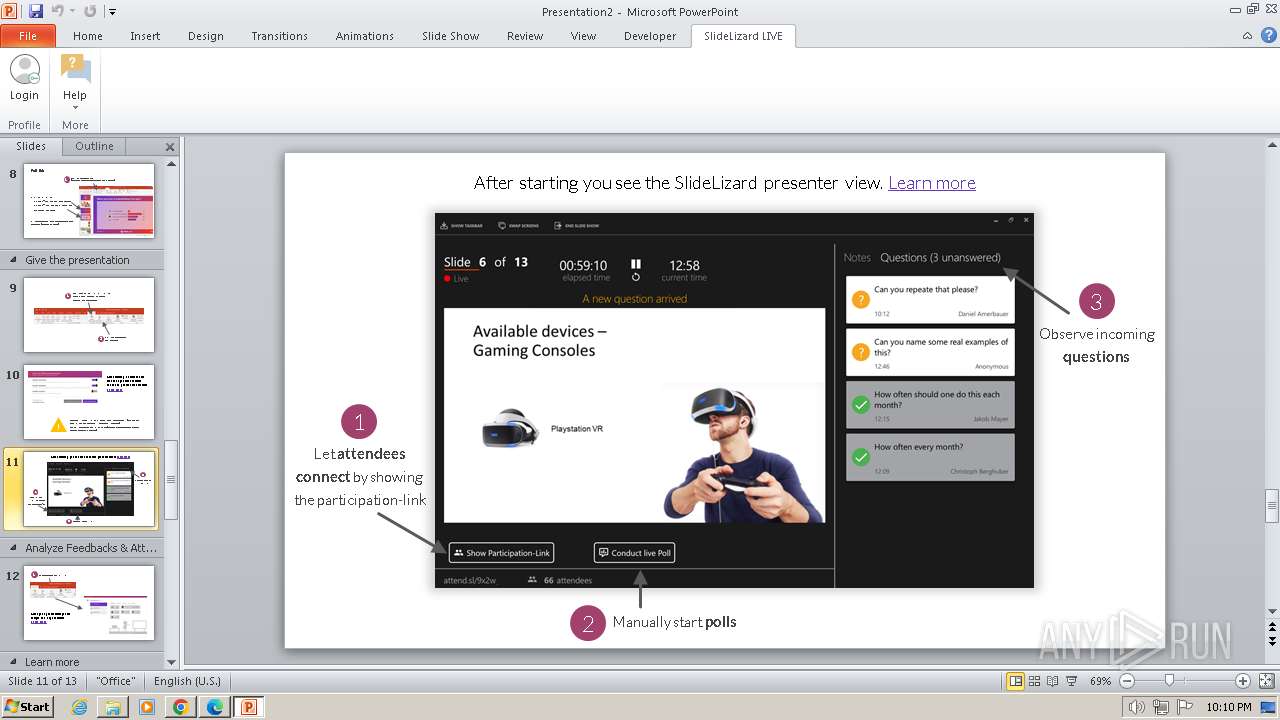Click the Save icon in quick access toolbar
1280x720 pixels.
coord(36,11)
